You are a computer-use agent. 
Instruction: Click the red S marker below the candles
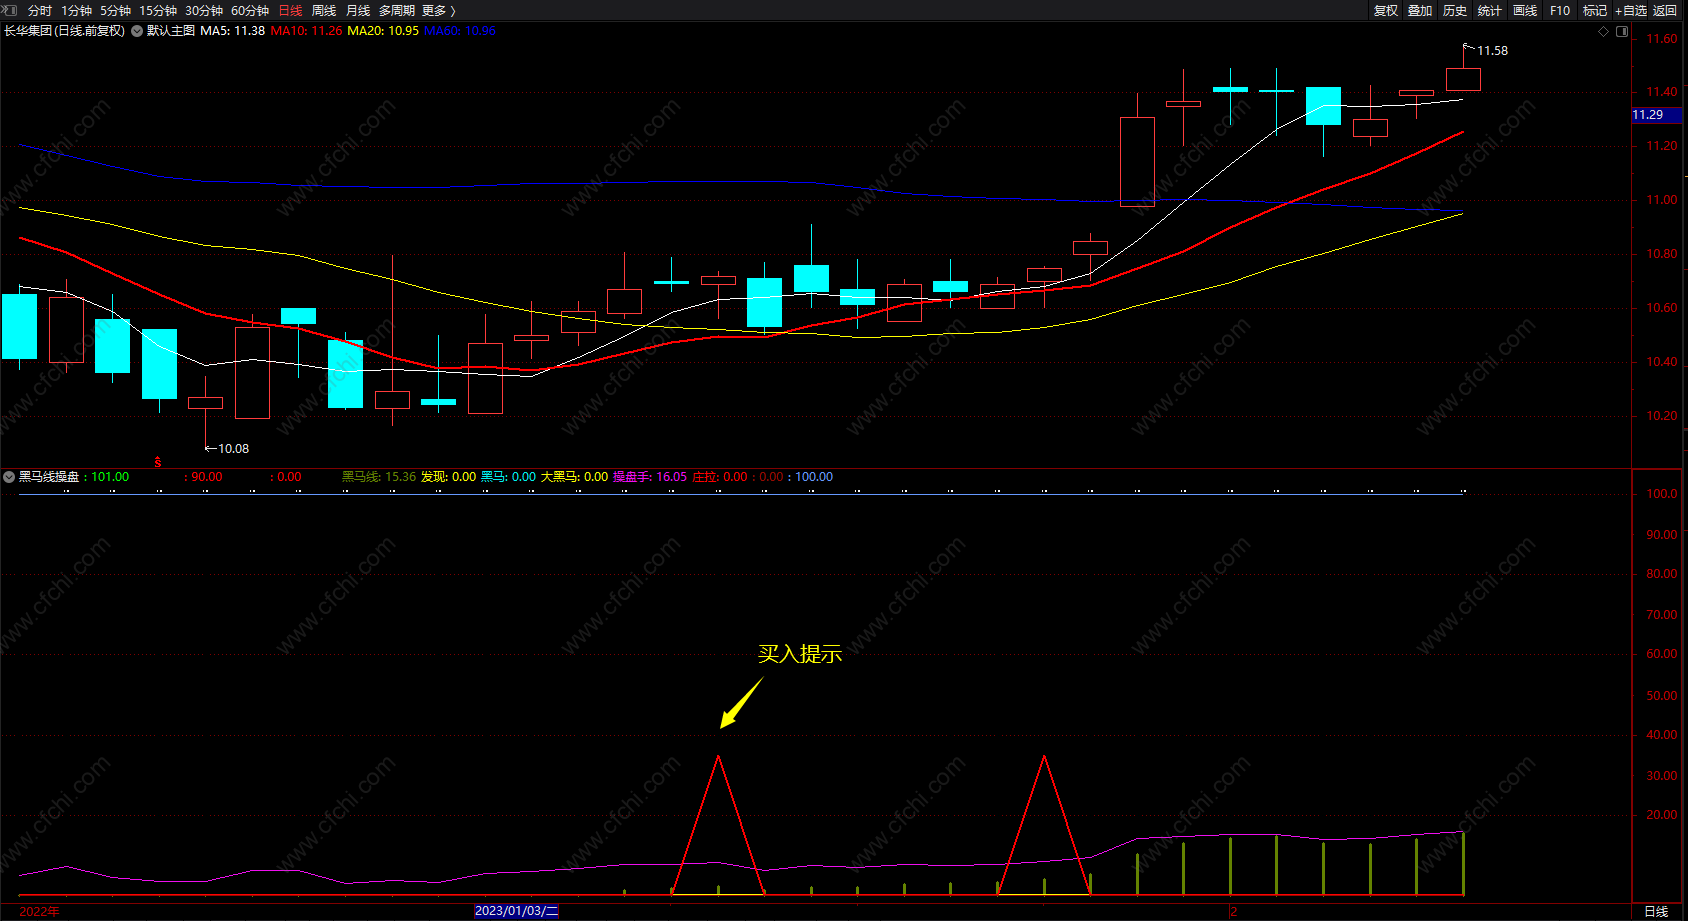pos(158,462)
